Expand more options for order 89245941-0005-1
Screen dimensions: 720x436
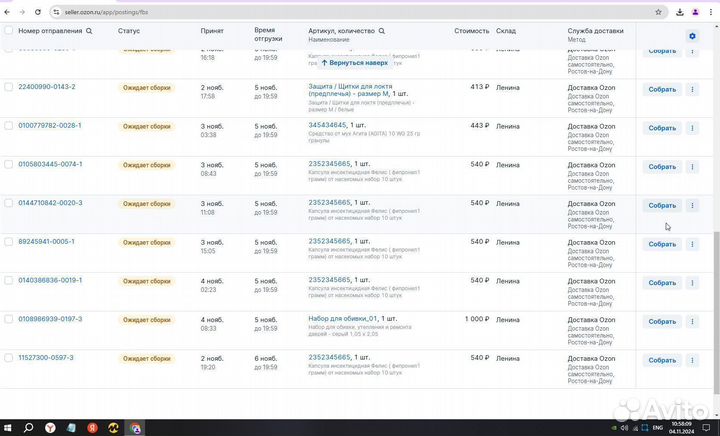pyautogui.click(x=692, y=244)
